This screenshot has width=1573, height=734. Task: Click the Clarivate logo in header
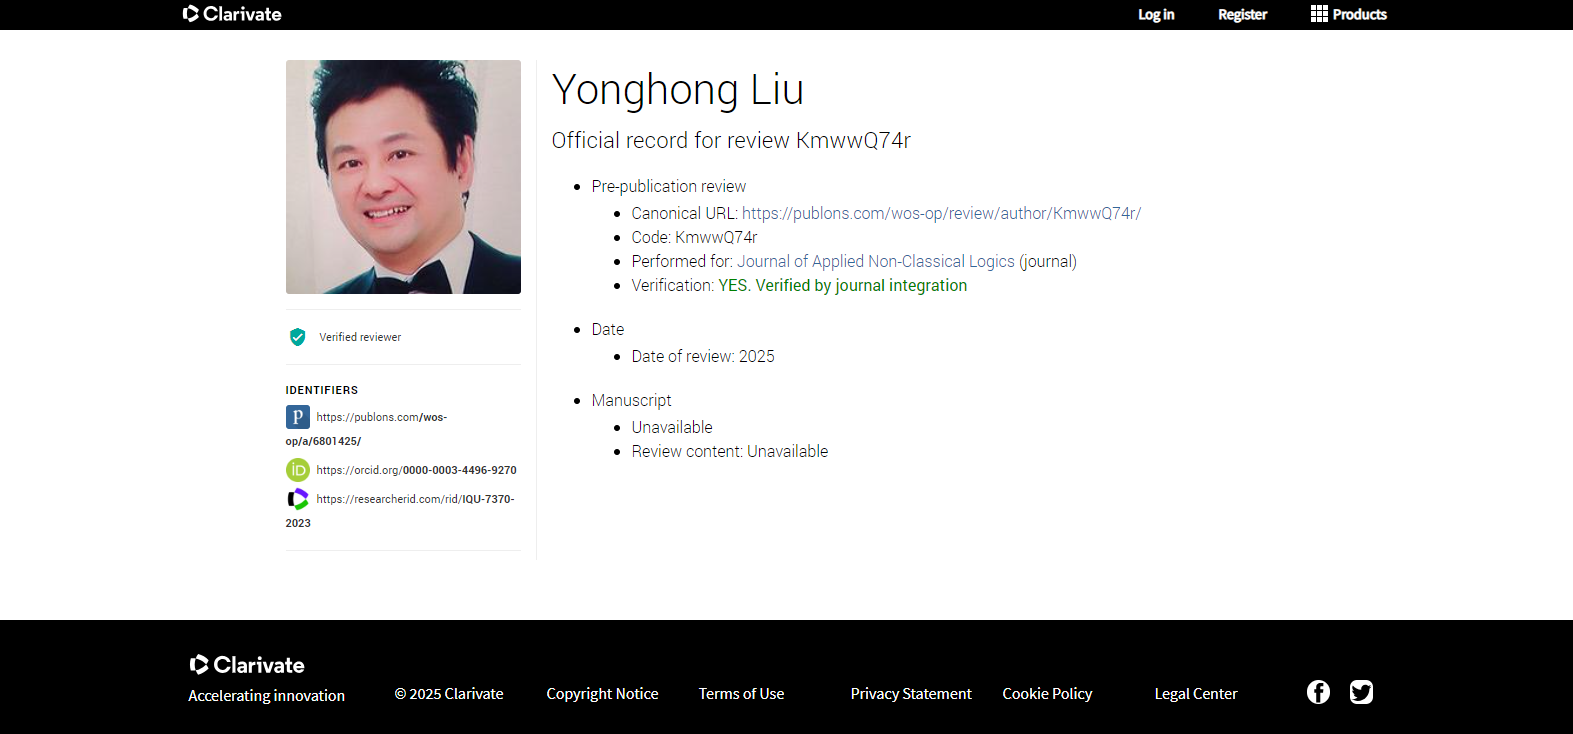[x=232, y=14]
